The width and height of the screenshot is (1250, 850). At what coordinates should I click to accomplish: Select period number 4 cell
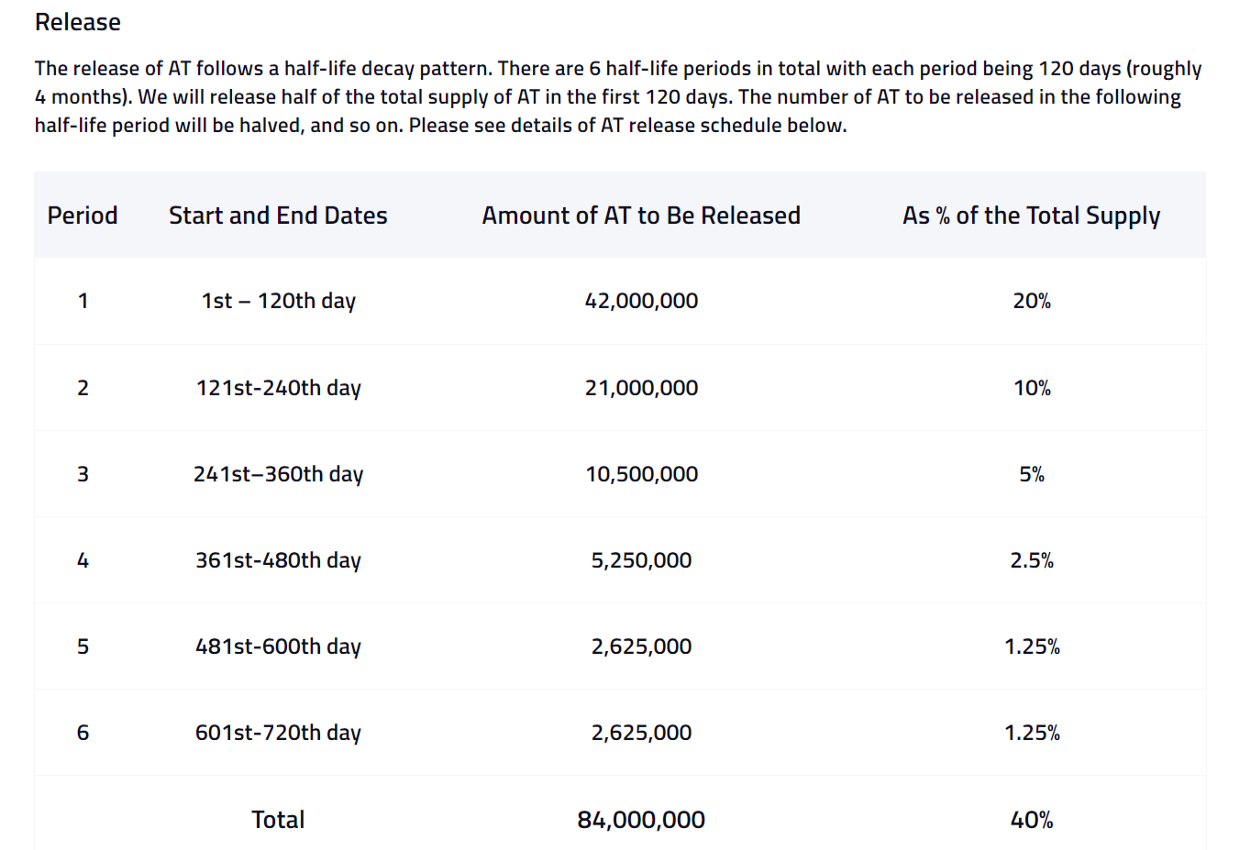coord(82,560)
